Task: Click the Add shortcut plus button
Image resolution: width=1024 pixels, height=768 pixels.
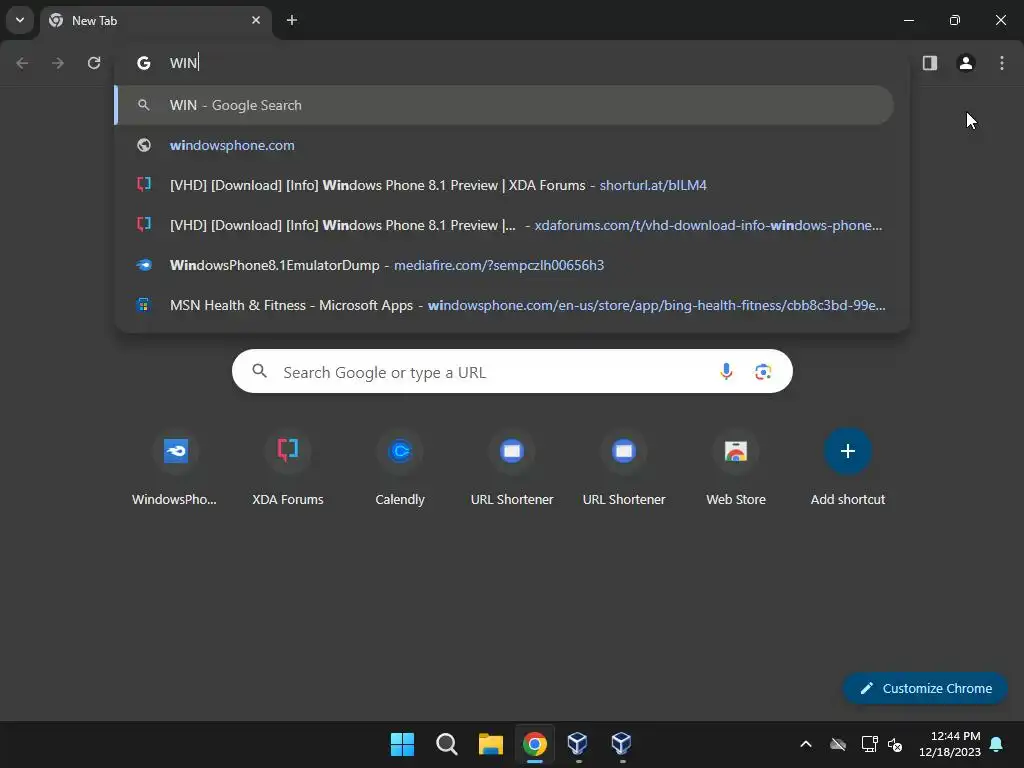Action: pos(848,451)
